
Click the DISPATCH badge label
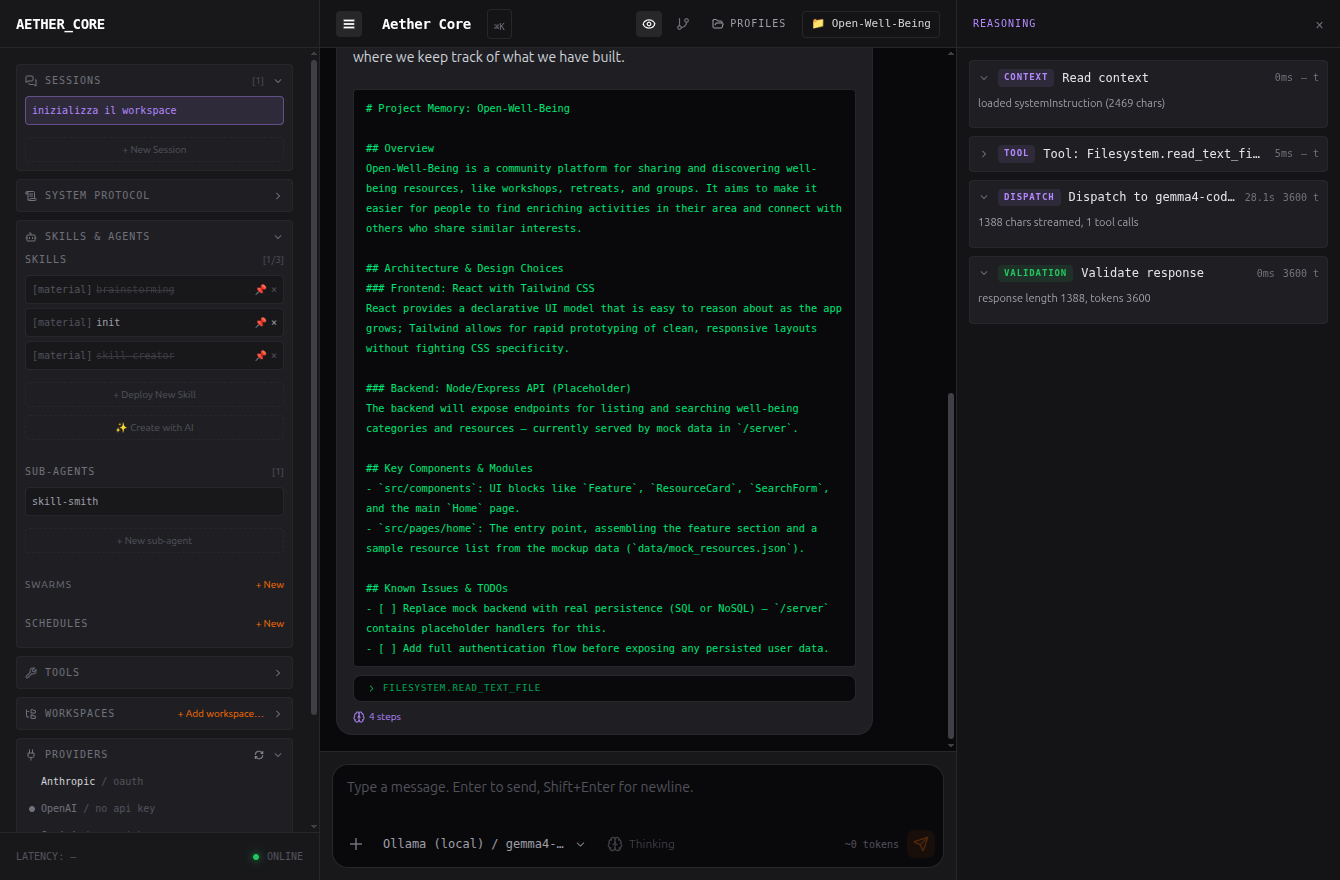[1028, 197]
